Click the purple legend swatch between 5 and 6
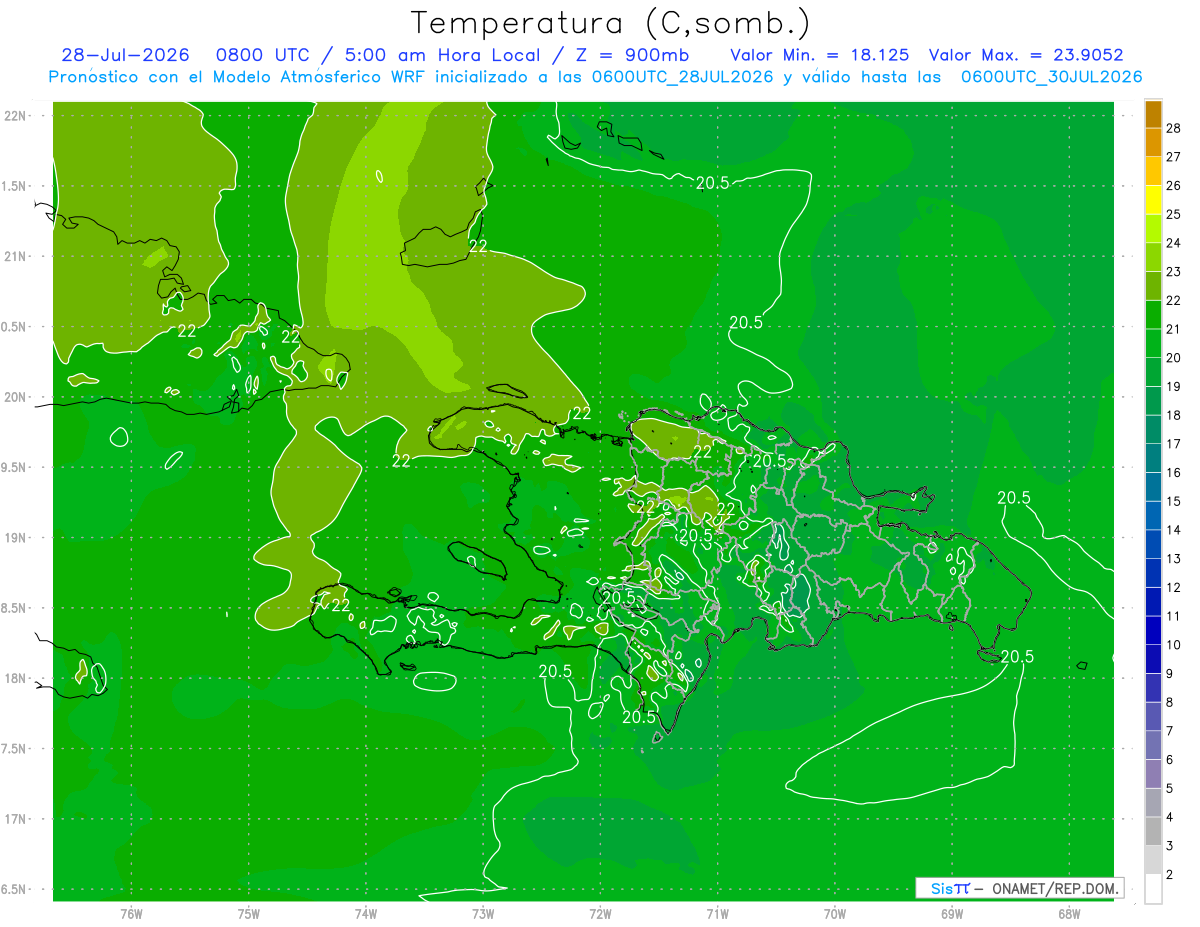 [1153, 774]
